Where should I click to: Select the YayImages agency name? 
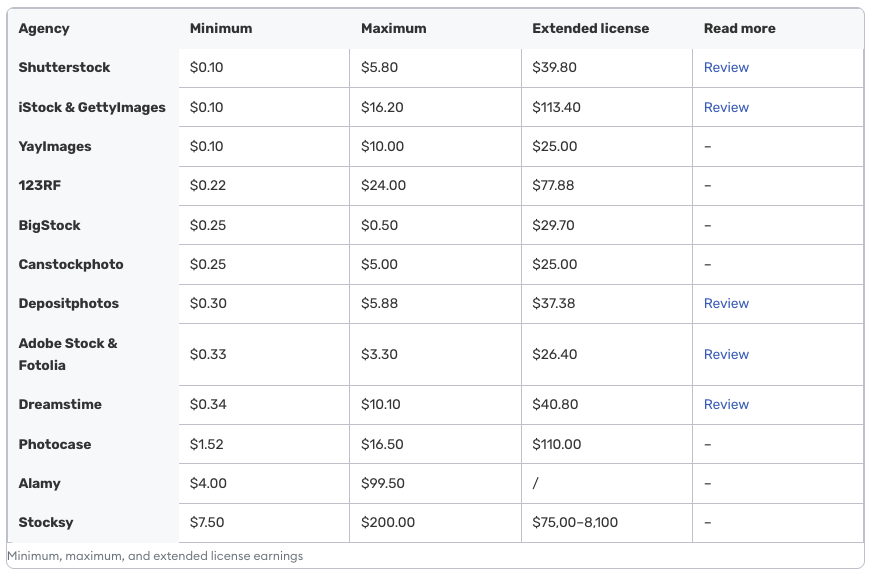[55, 146]
